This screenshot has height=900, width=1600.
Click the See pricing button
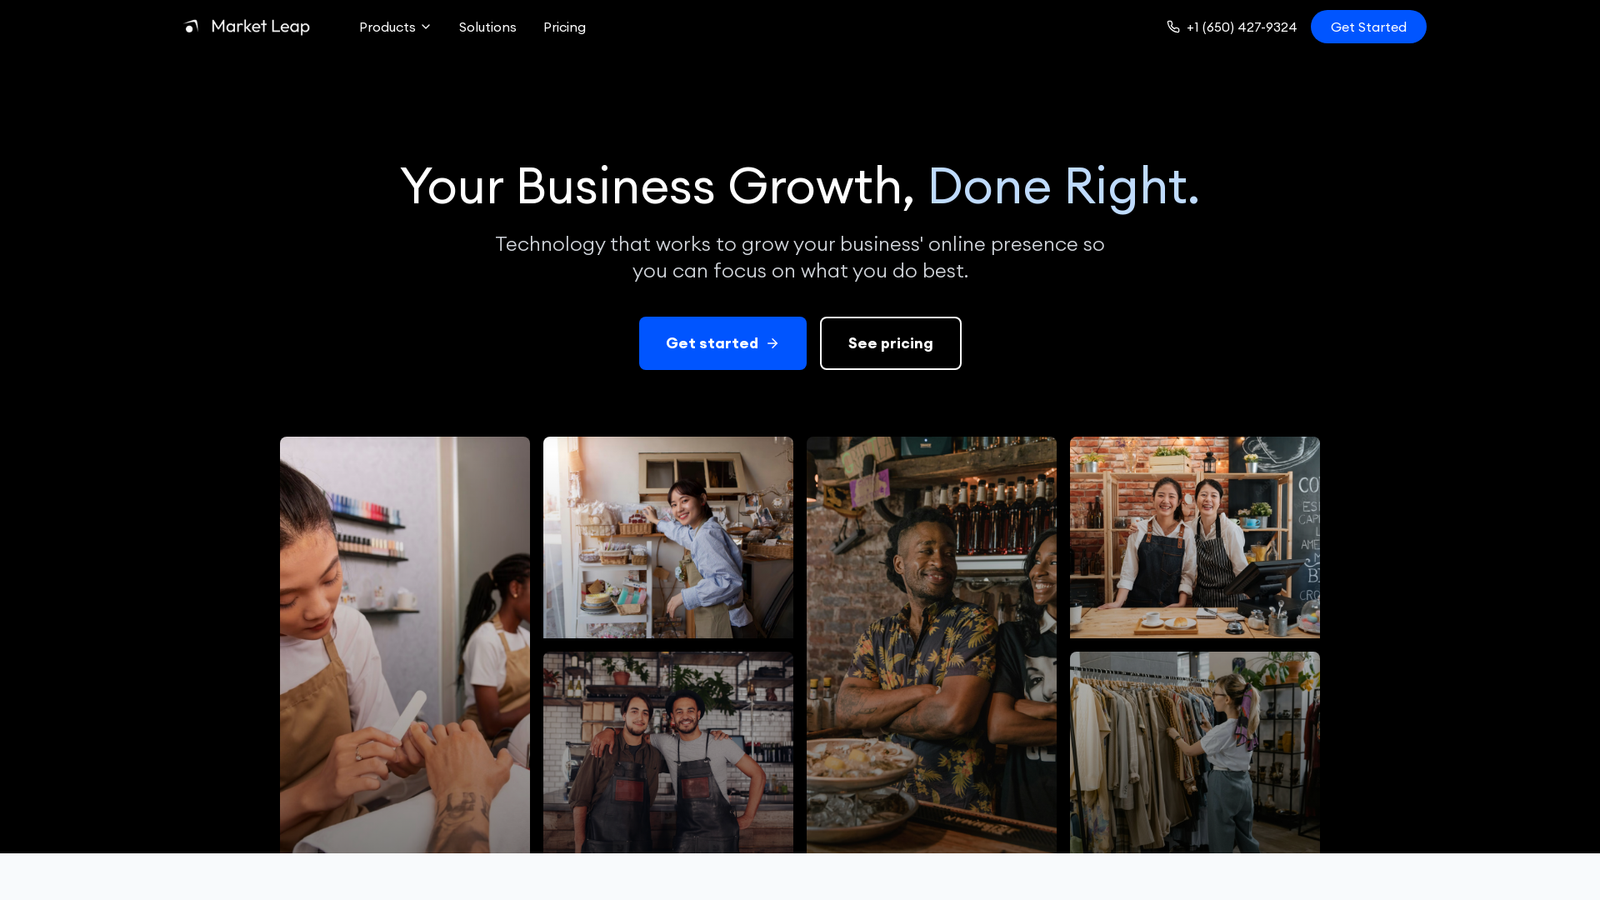click(890, 343)
